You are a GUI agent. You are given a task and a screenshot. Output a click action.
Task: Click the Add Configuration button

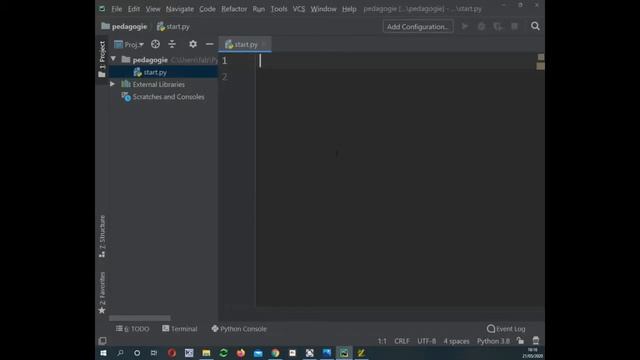[x=418, y=27]
